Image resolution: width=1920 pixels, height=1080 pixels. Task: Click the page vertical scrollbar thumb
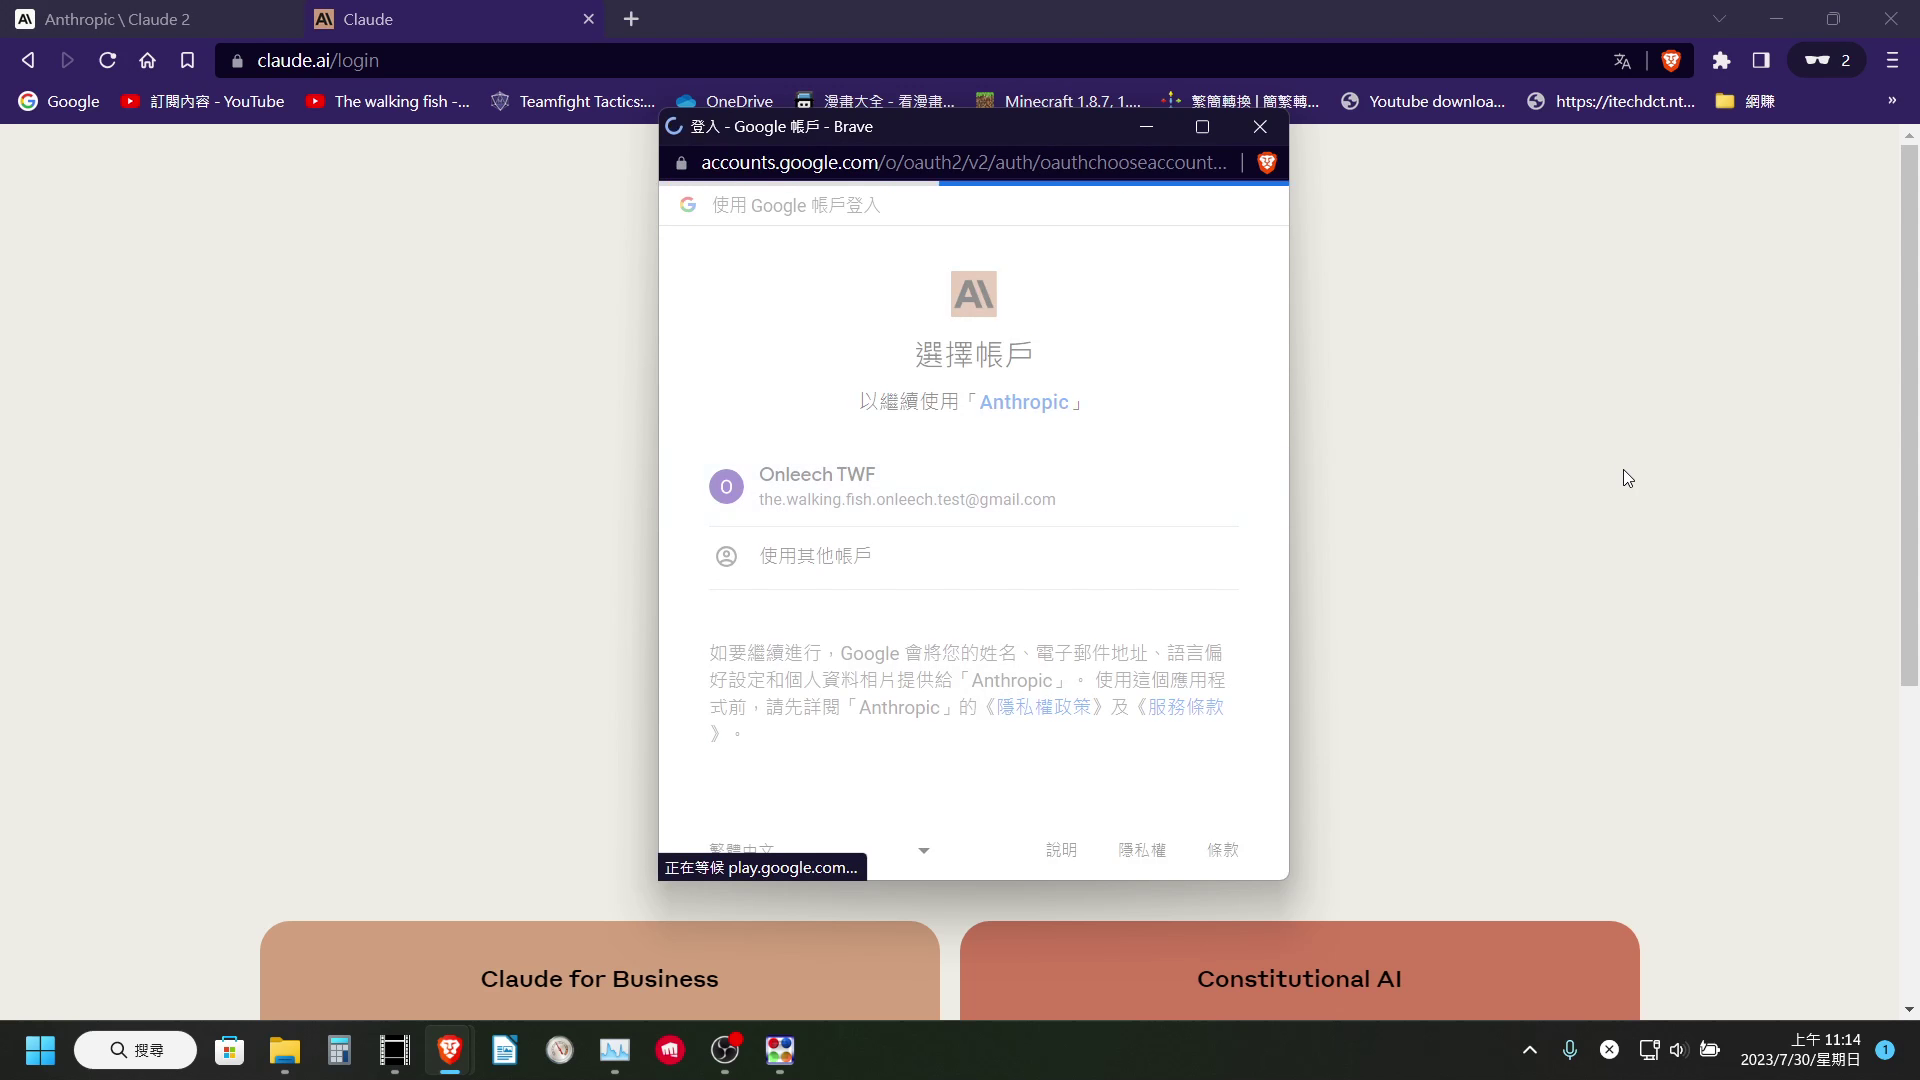coord(1909,415)
